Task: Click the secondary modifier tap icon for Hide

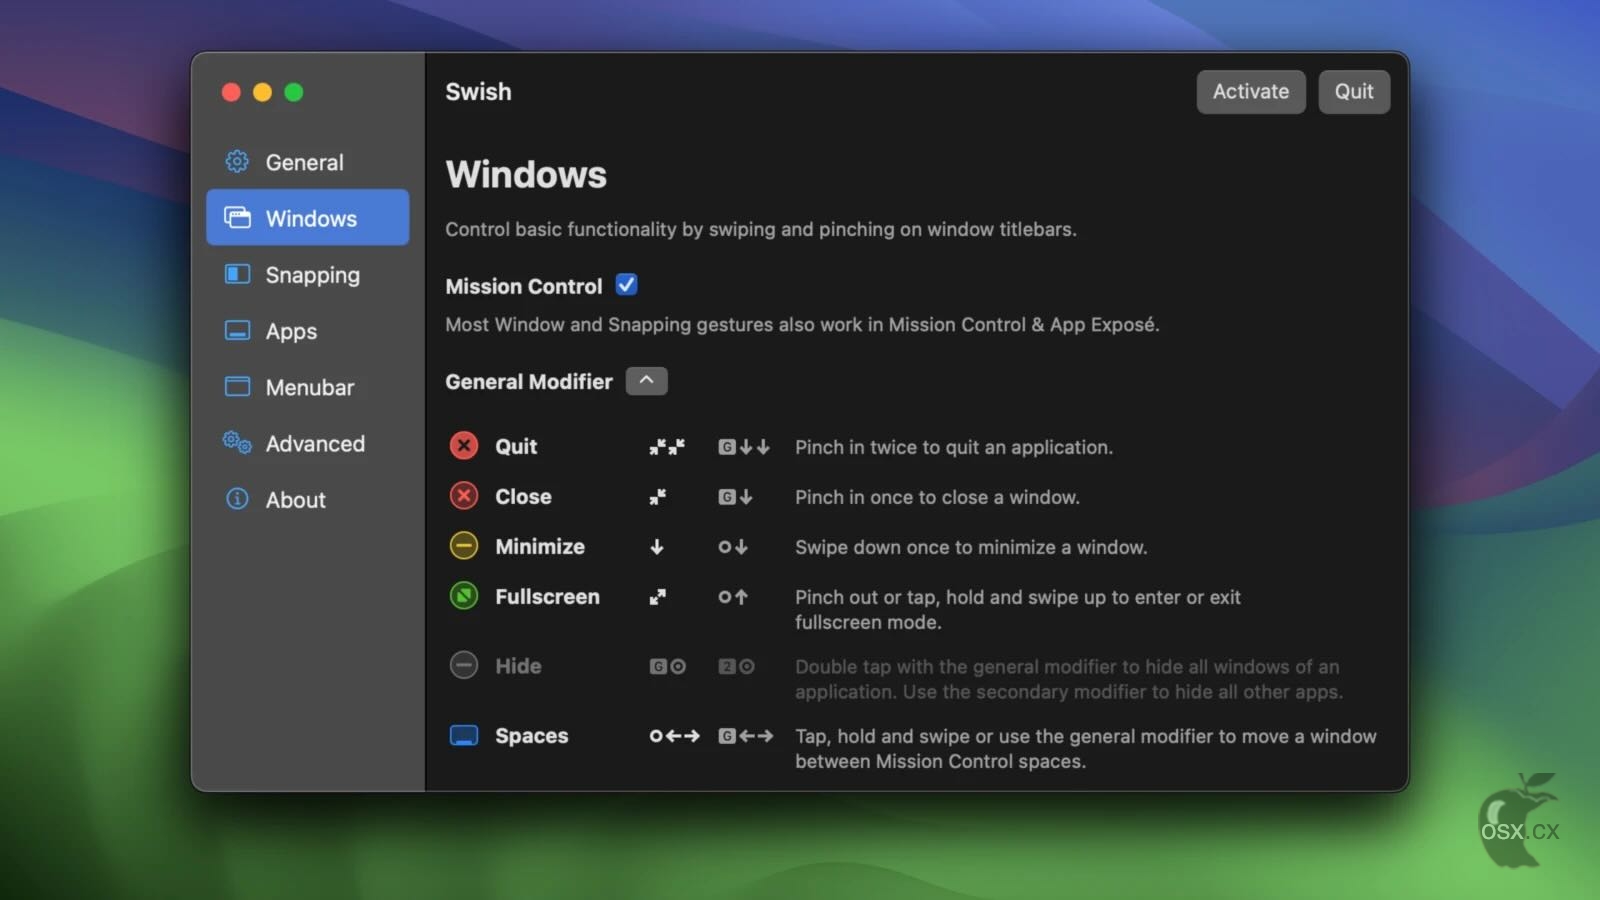Action: pos(736,666)
